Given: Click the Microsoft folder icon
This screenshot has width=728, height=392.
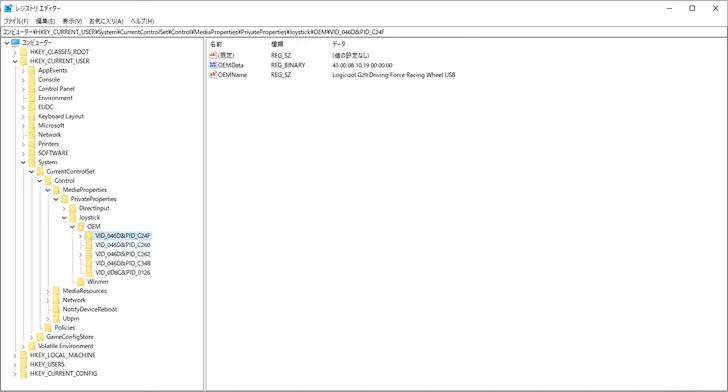Looking at the screenshot, I should [x=32, y=125].
